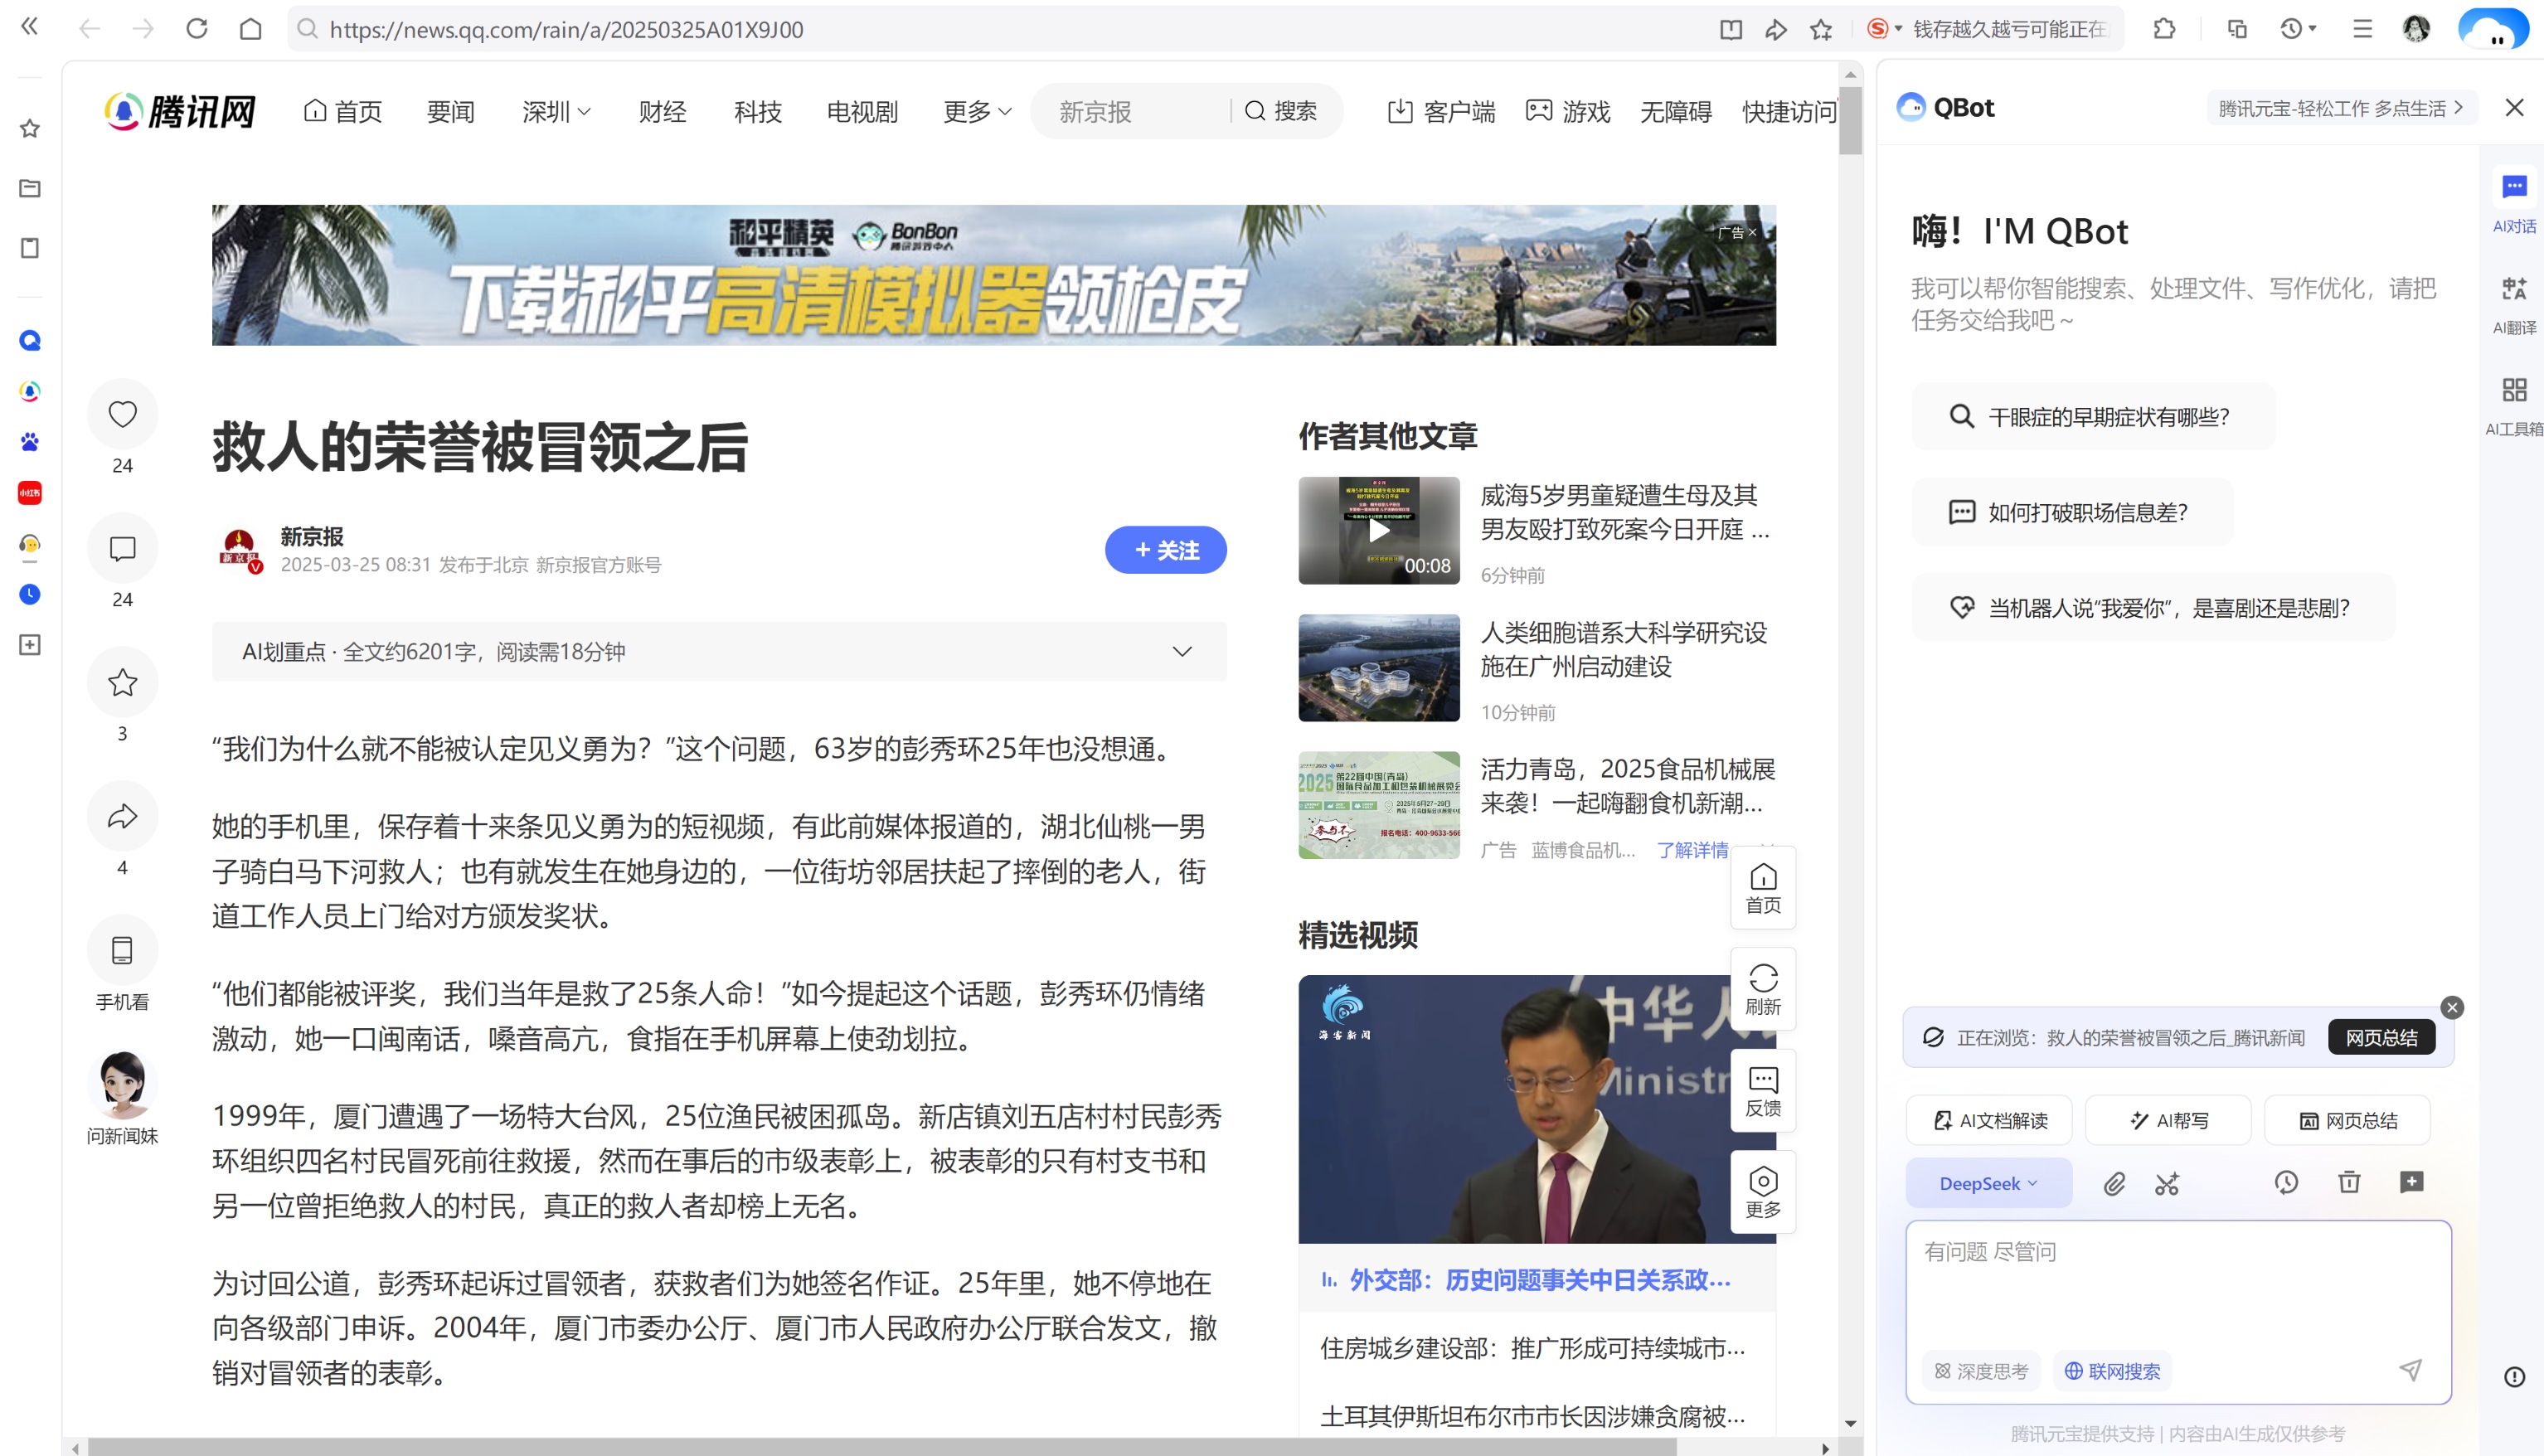Attach a file using the paperclip icon
This screenshot has height=1456, width=2544.
pyautogui.click(x=2114, y=1183)
